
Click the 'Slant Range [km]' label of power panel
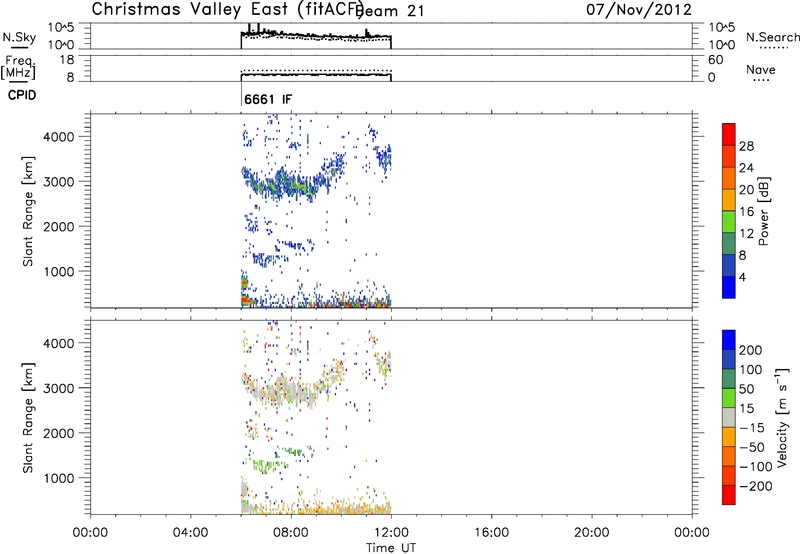(28, 211)
